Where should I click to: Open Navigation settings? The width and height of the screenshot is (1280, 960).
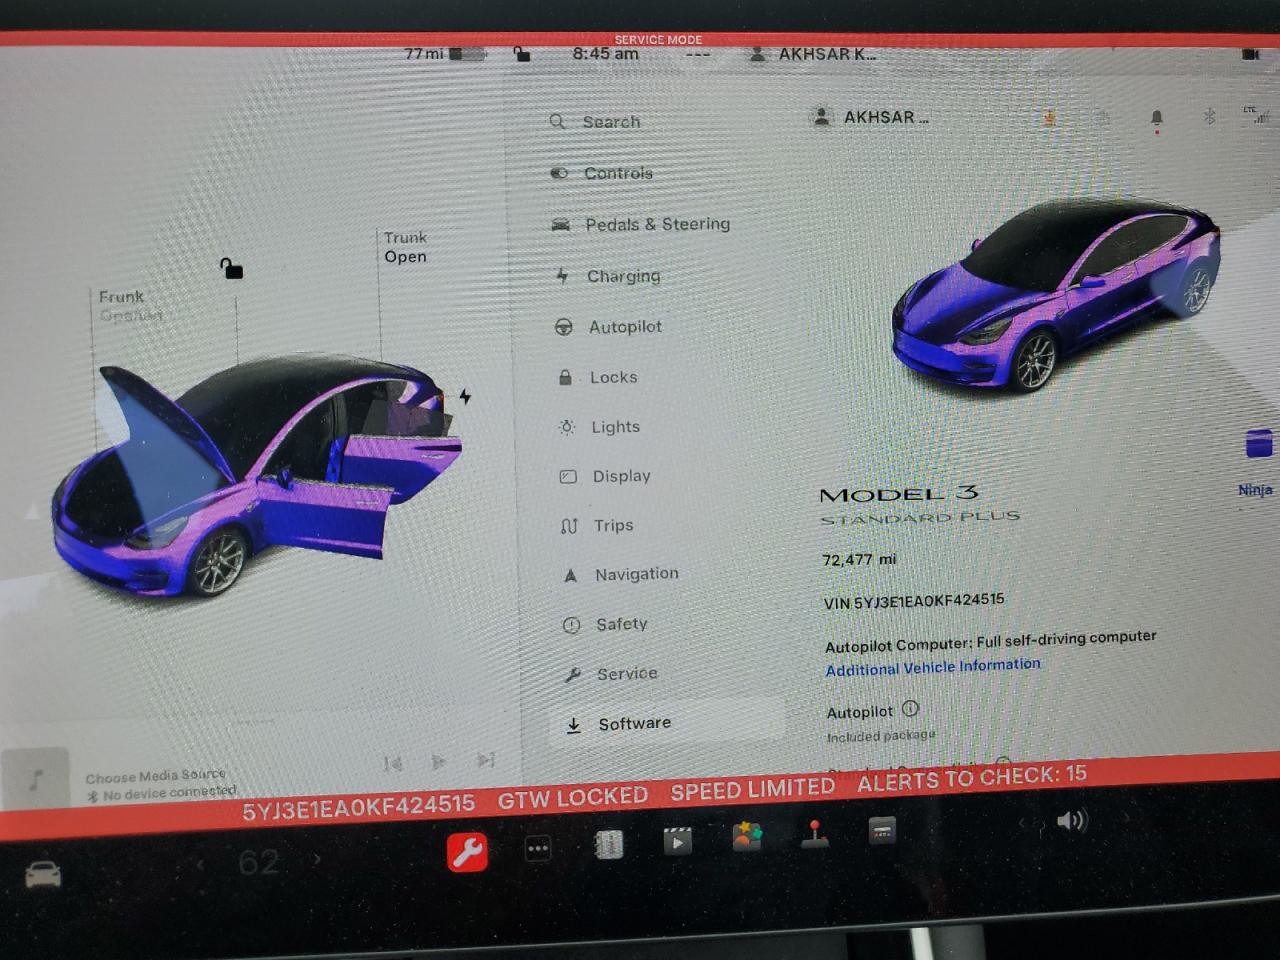coord(621,574)
